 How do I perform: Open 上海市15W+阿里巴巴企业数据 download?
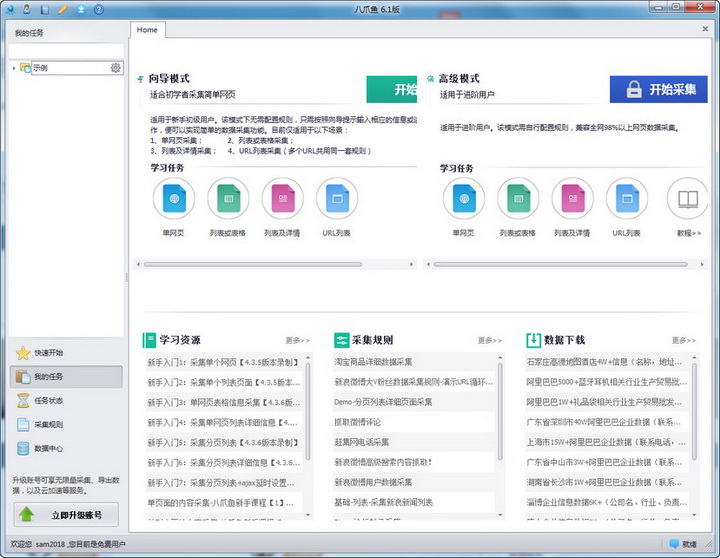(607, 442)
